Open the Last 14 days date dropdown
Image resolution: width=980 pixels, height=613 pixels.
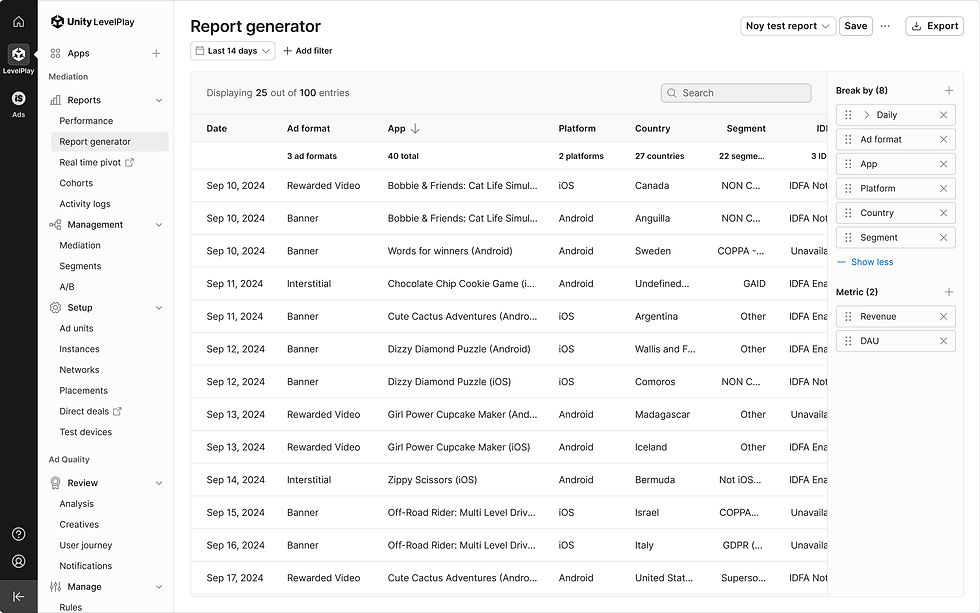click(x=232, y=51)
